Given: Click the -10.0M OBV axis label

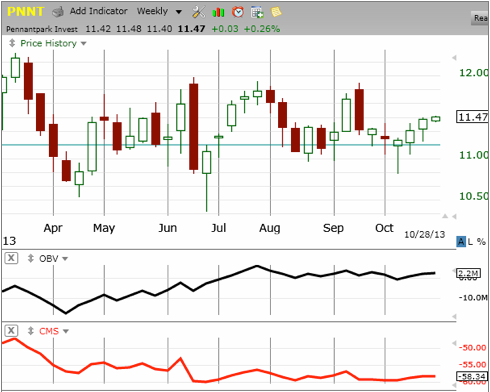Looking at the screenshot, I should [473, 297].
